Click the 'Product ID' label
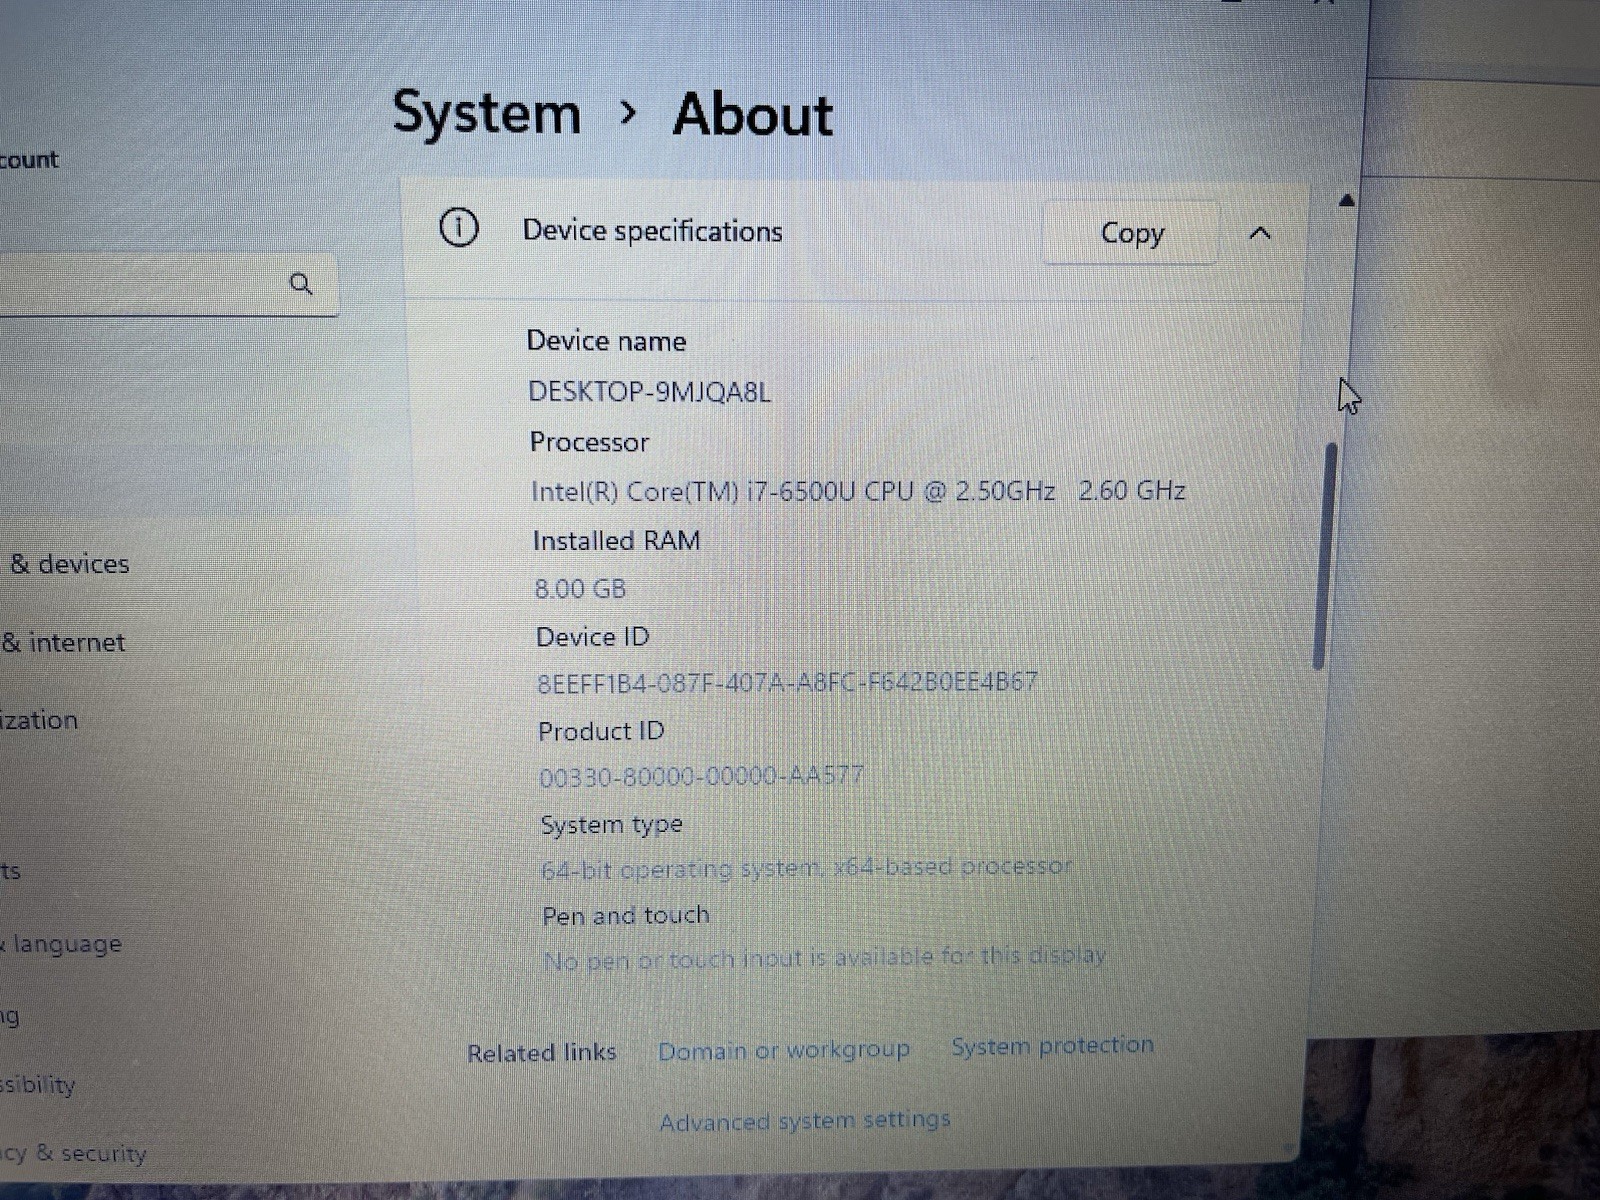This screenshot has height=1200, width=1600. pyautogui.click(x=601, y=731)
